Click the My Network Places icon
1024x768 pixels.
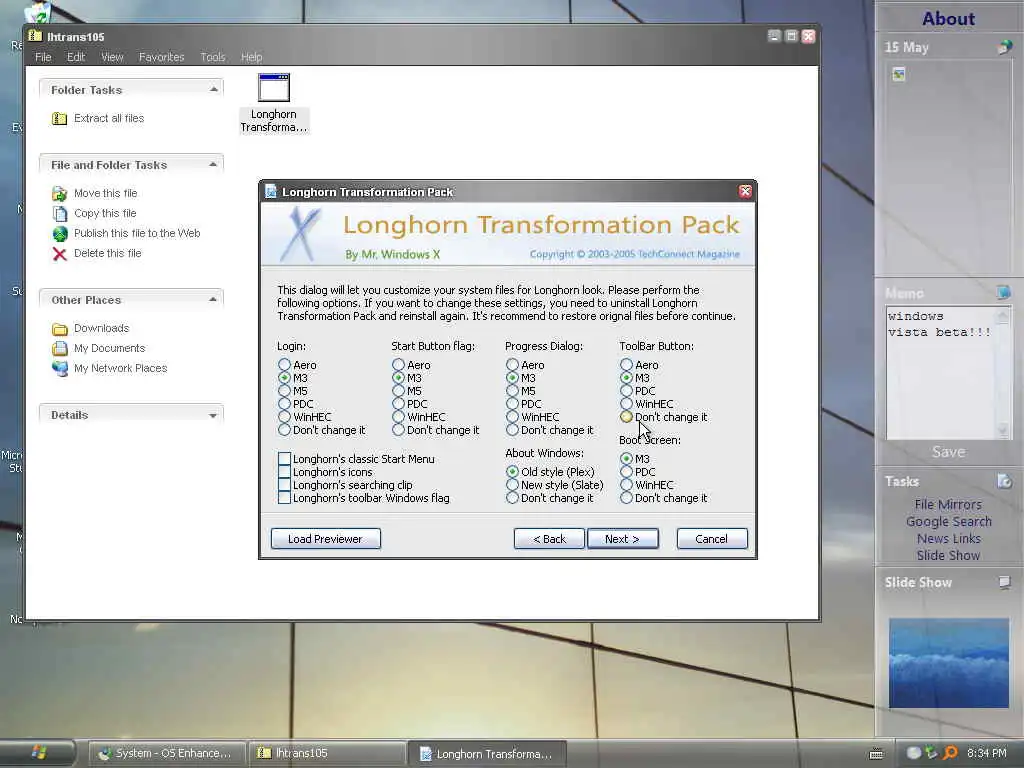59,368
